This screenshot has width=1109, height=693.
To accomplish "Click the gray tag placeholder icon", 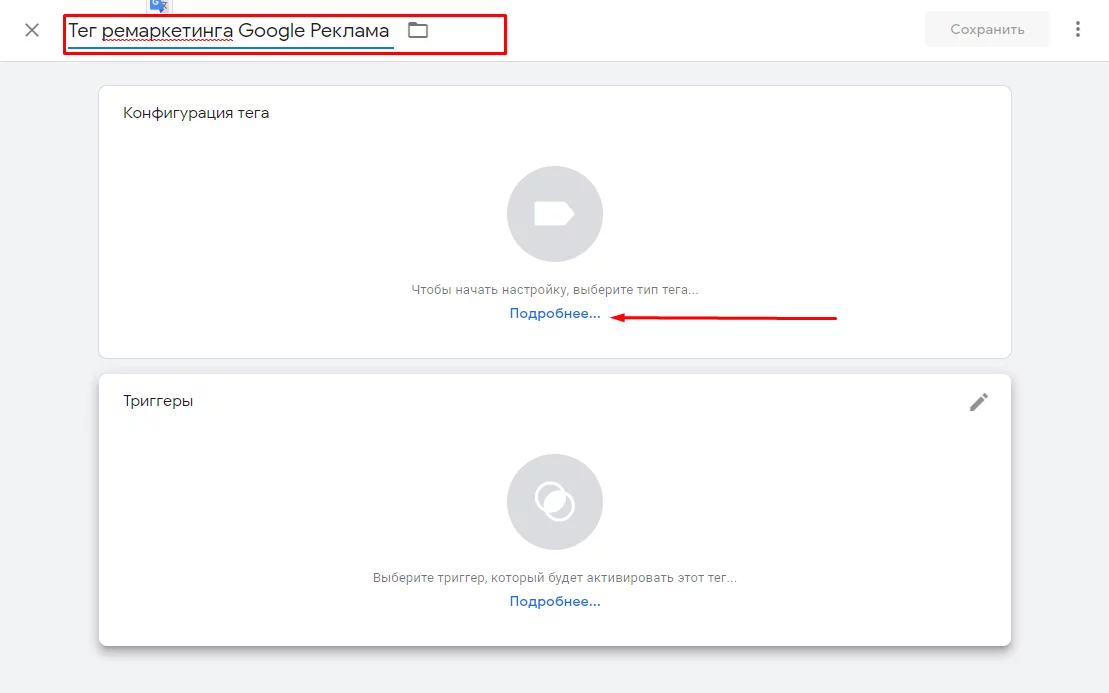I will tap(554, 214).
